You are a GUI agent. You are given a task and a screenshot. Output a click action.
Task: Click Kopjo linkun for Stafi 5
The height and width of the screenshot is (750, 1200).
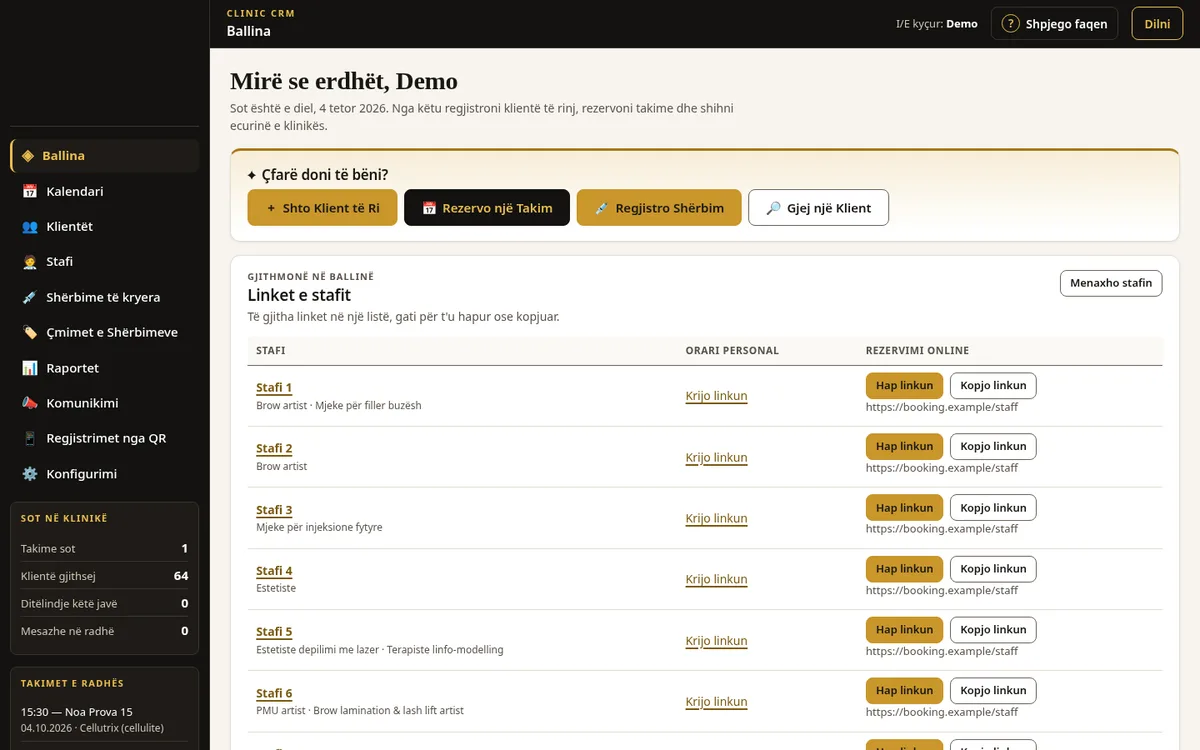pyautogui.click(x=993, y=630)
